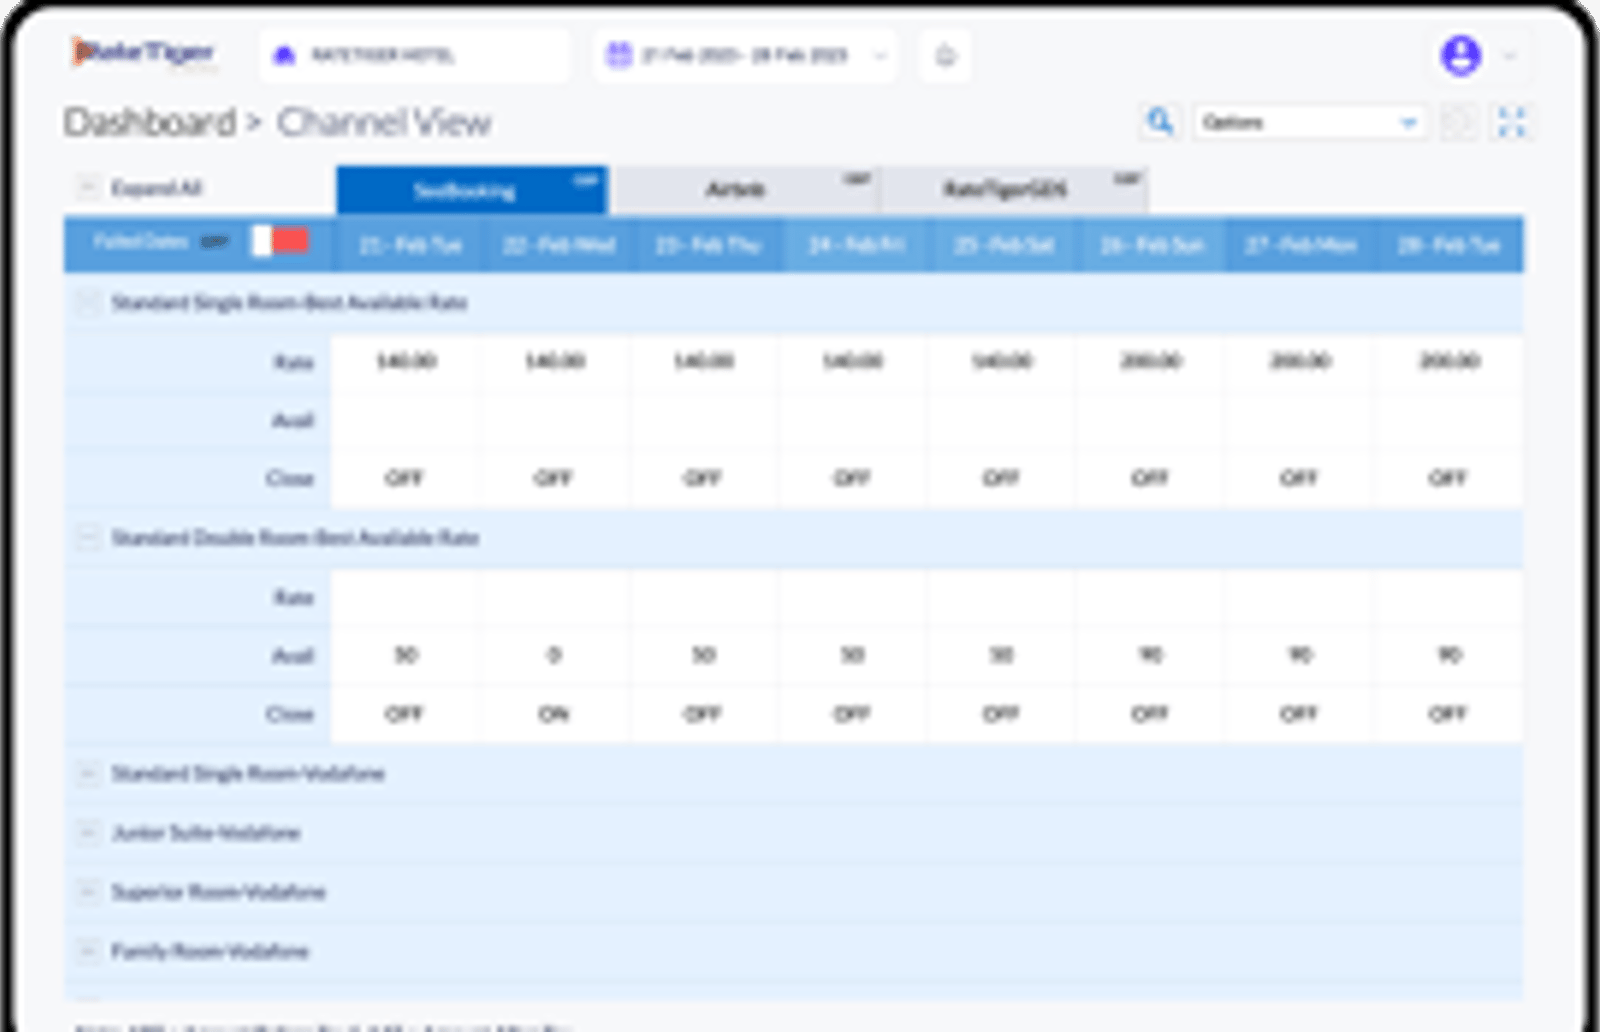Click the RateTiger logo

point(143,53)
